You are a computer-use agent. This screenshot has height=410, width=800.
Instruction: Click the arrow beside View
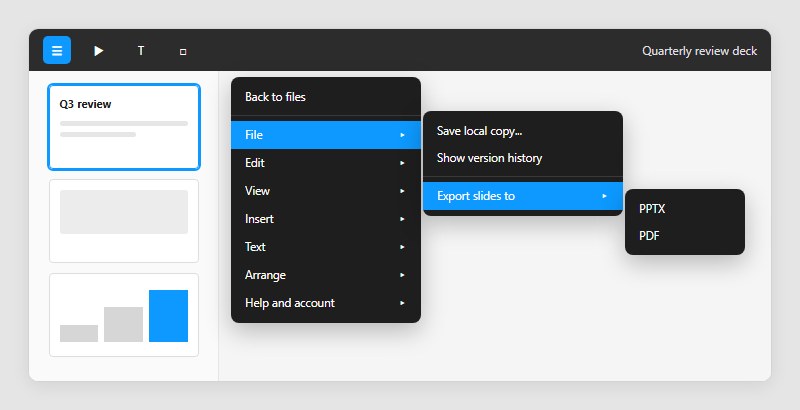(403, 191)
